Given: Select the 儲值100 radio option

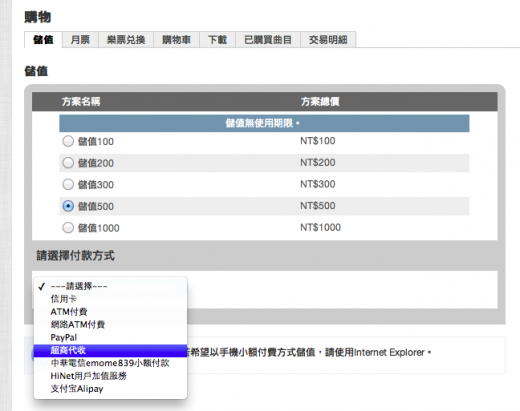Looking at the screenshot, I should tap(68, 141).
